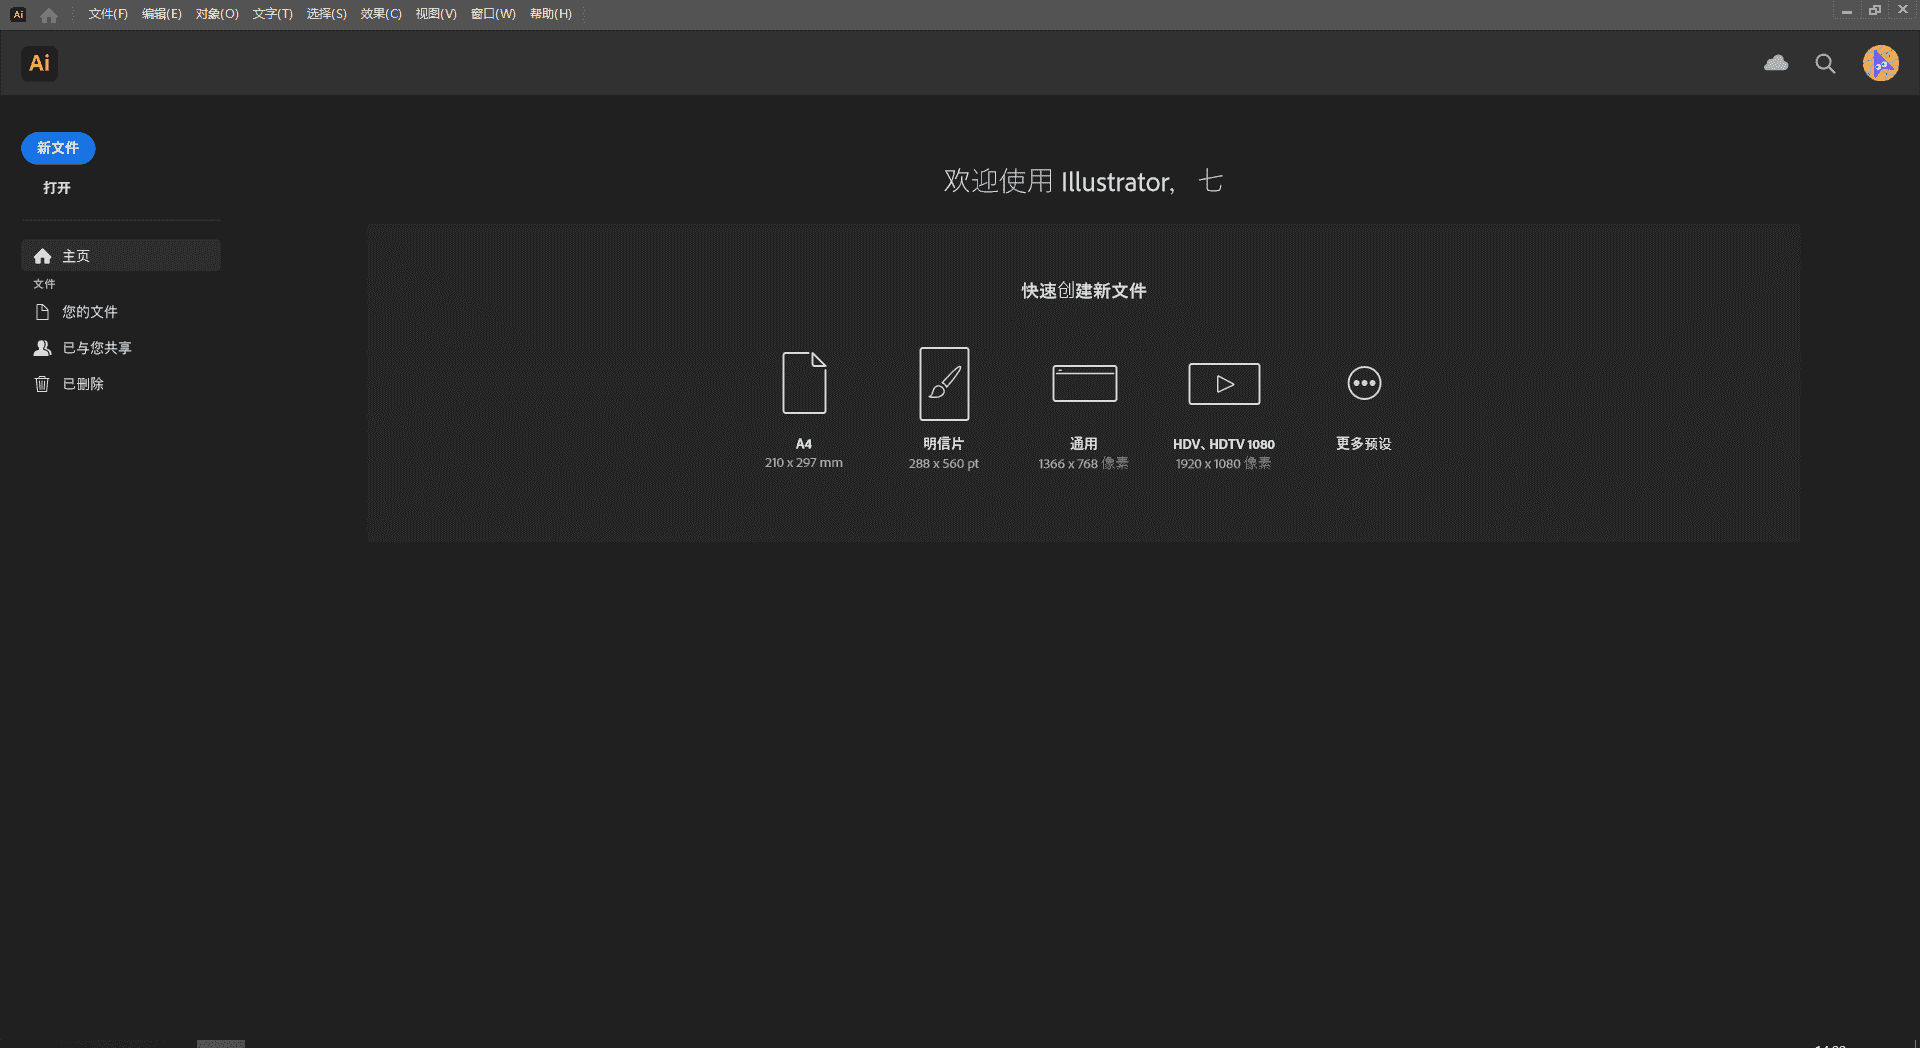1920x1048 pixels.
Task: Open the search icon in the header
Action: [1825, 63]
